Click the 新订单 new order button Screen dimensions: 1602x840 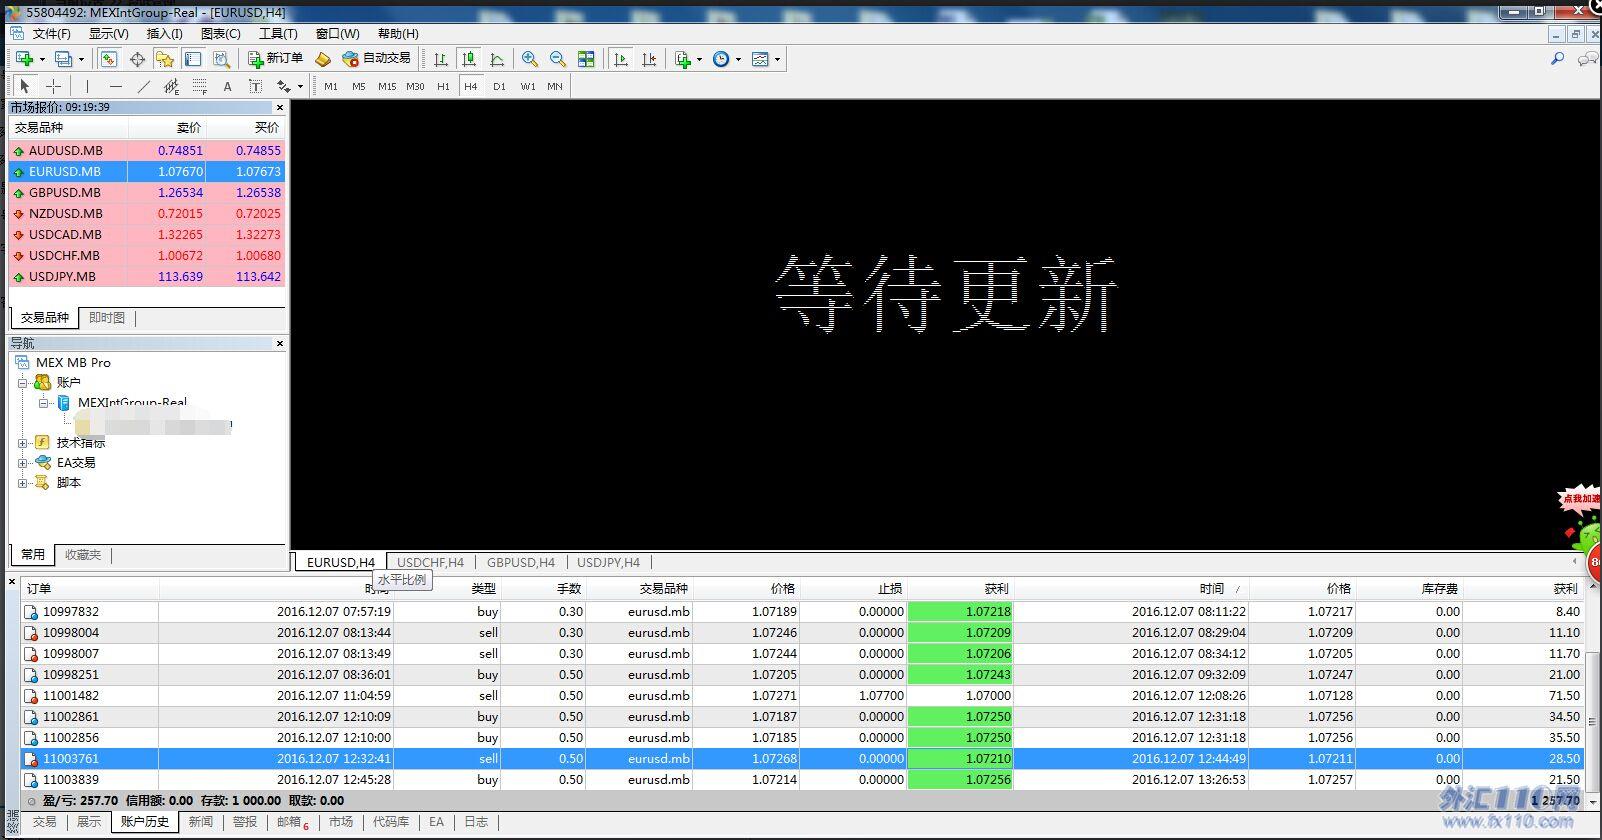point(276,59)
